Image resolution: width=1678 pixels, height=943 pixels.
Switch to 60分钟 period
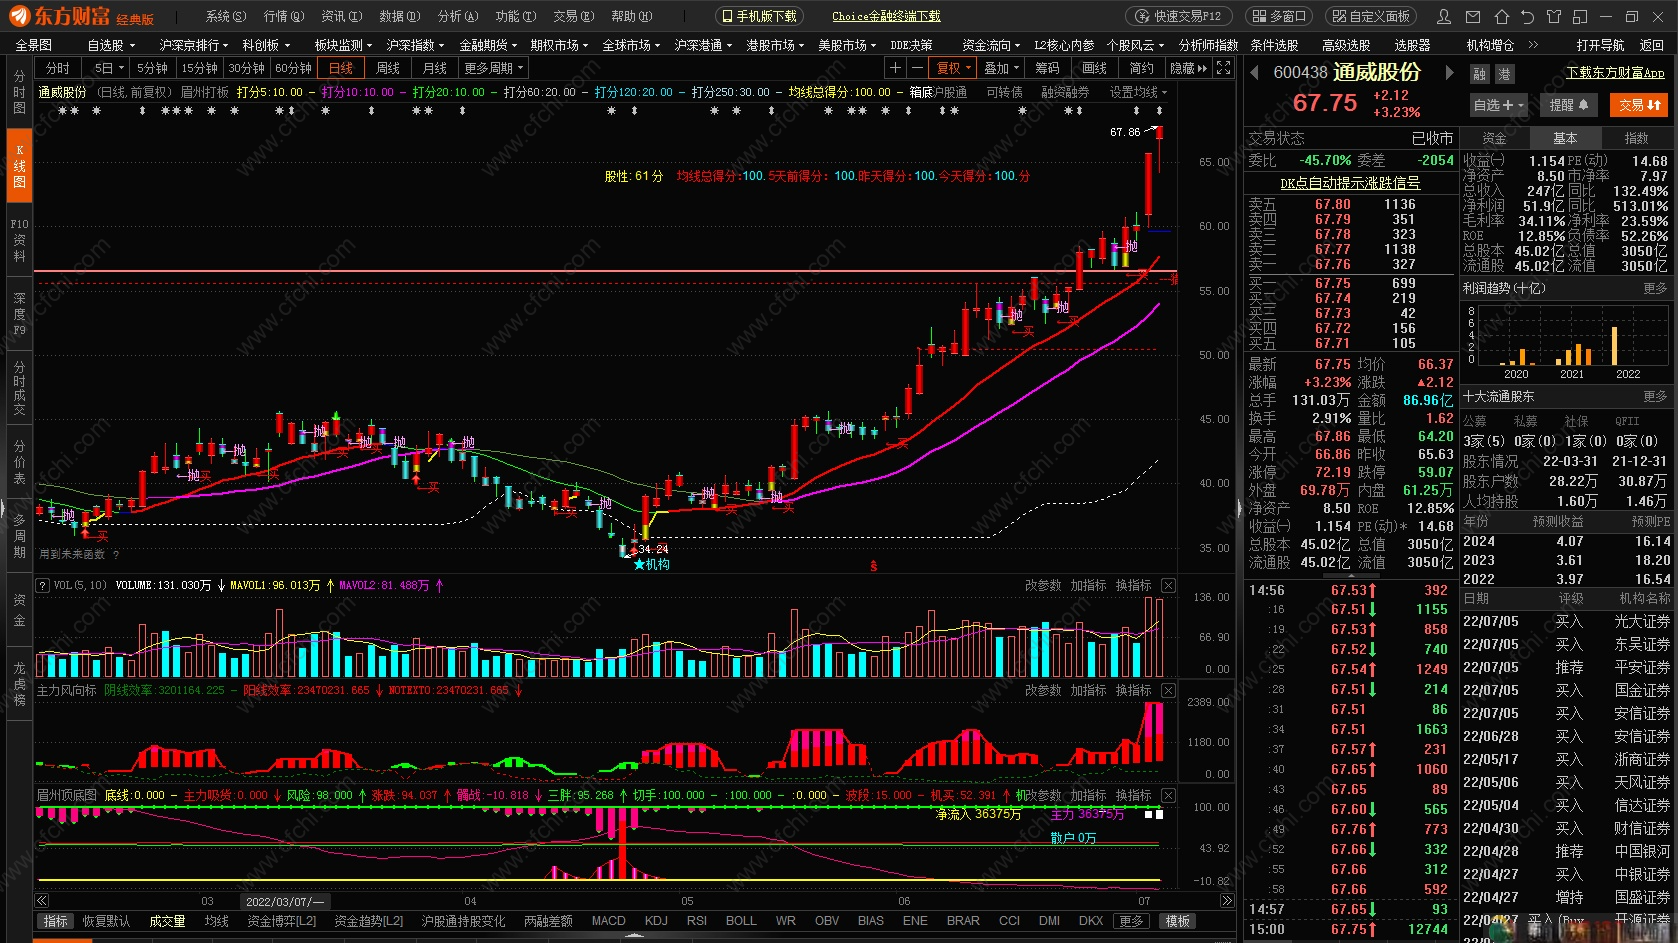(x=293, y=68)
